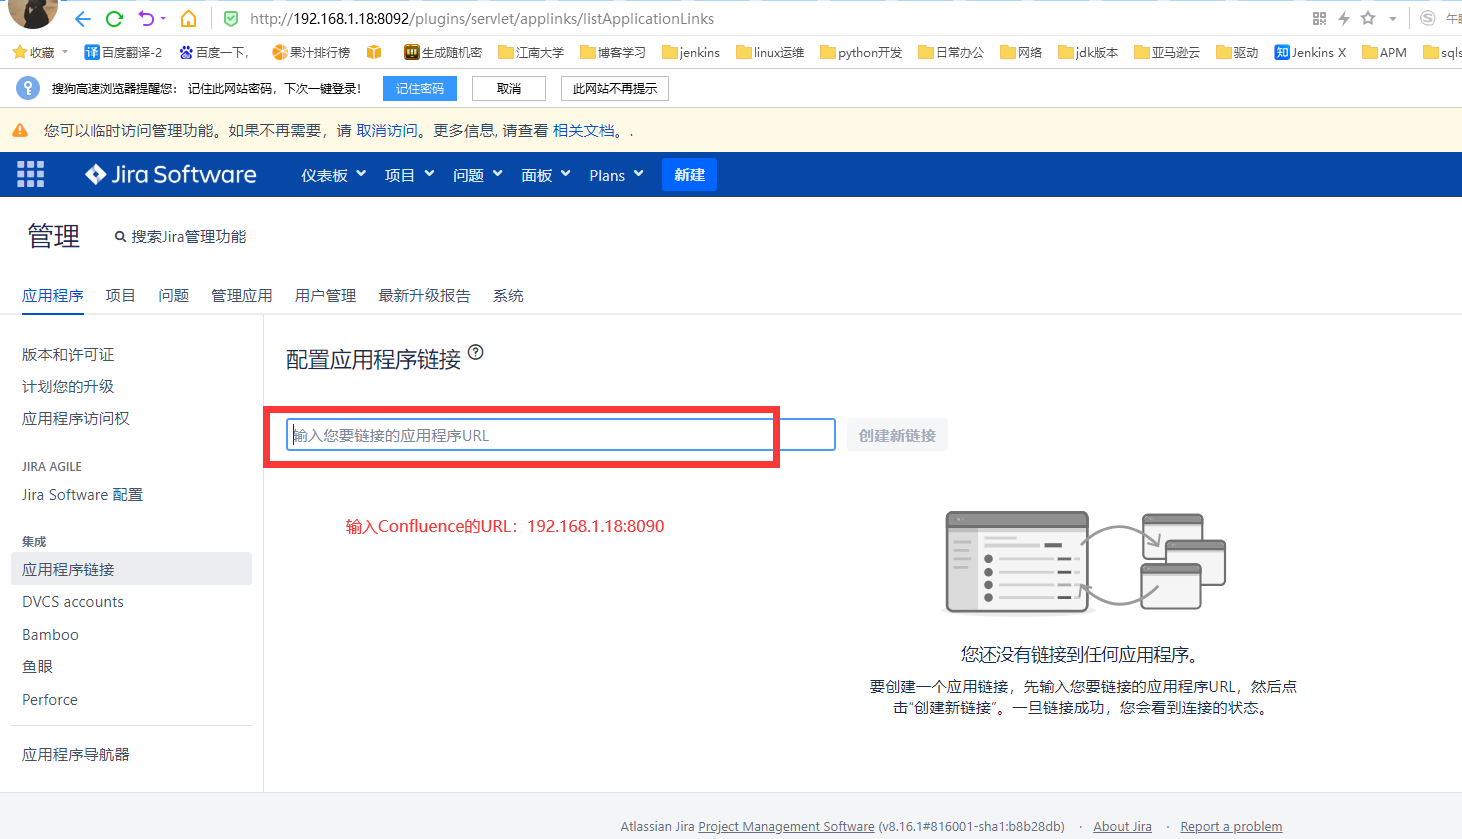The height and width of the screenshot is (839, 1462).
Task: Open the linux运维 bookmark folder
Action: point(770,52)
